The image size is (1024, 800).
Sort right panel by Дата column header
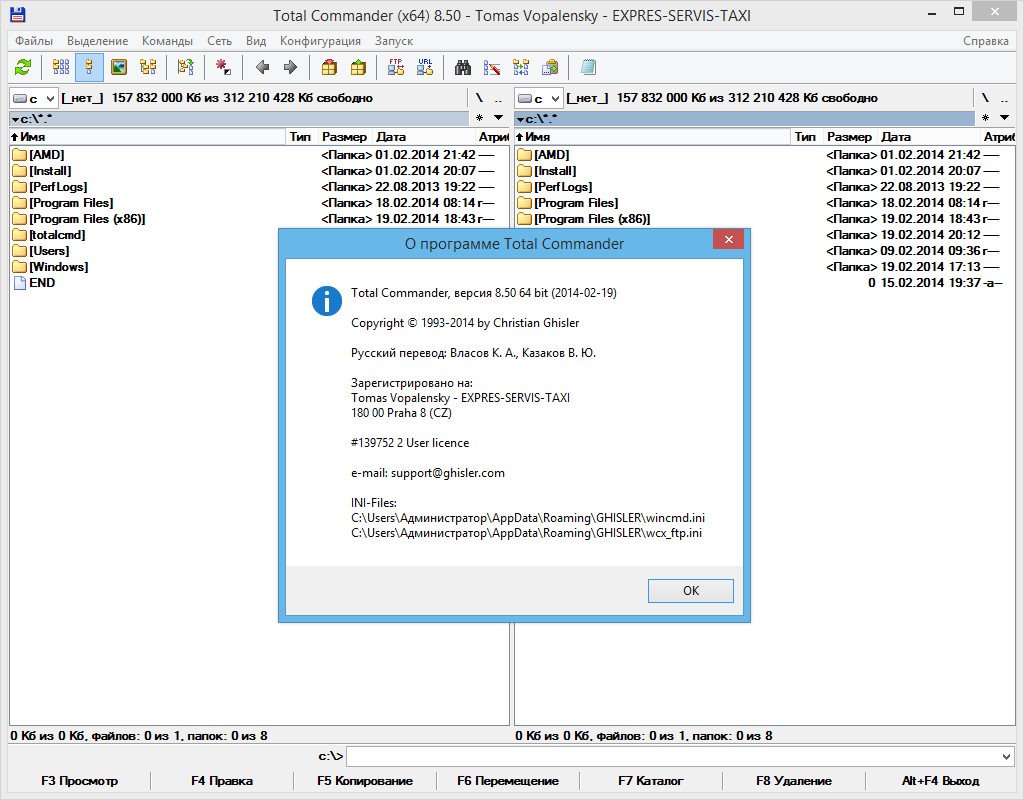click(x=930, y=136)
